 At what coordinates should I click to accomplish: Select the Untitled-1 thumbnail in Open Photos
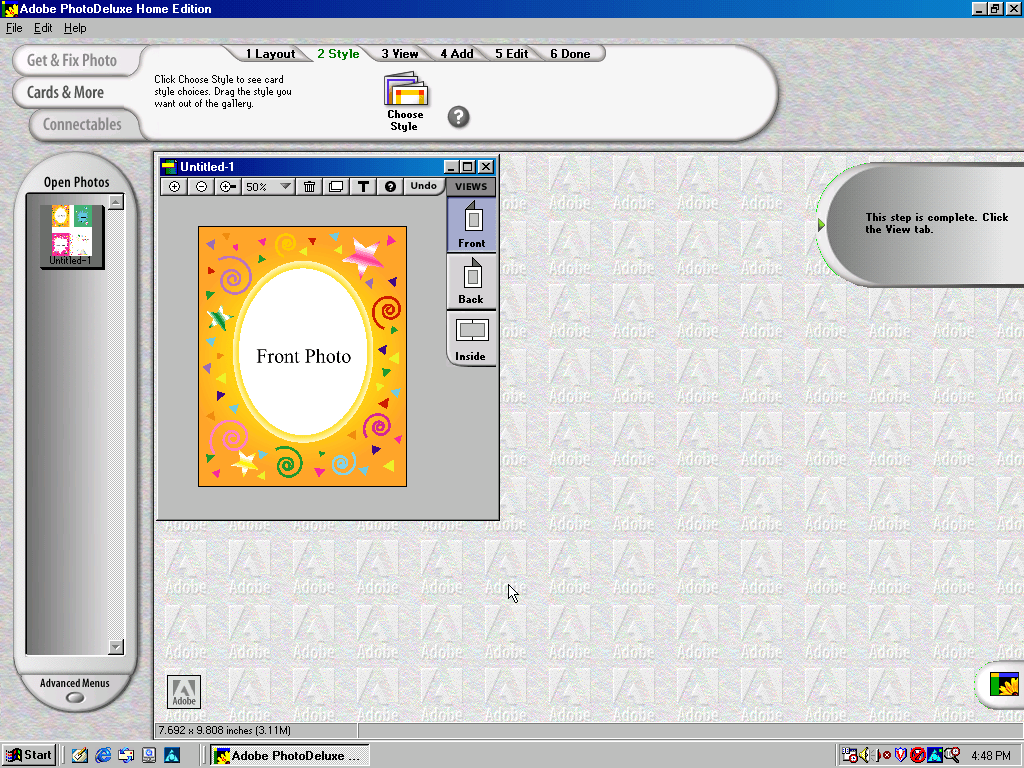(72, 236)
